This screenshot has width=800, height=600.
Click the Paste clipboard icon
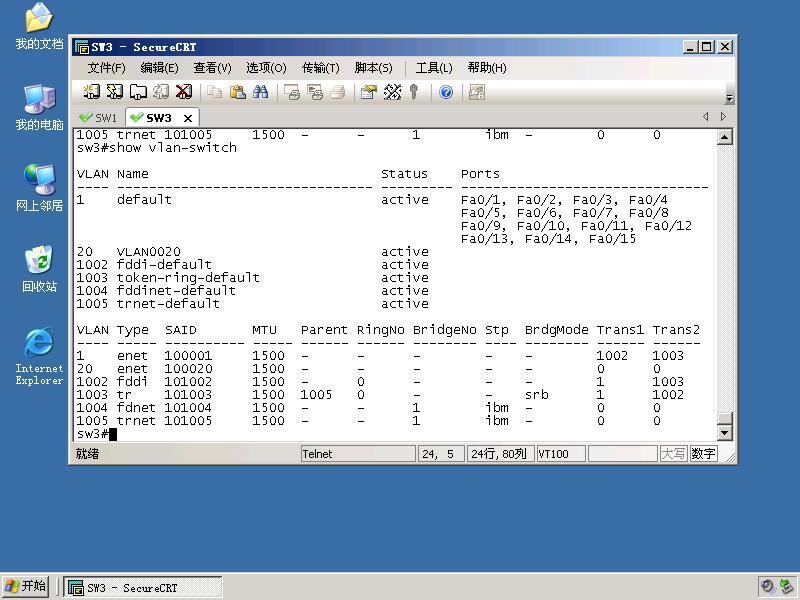237,92
